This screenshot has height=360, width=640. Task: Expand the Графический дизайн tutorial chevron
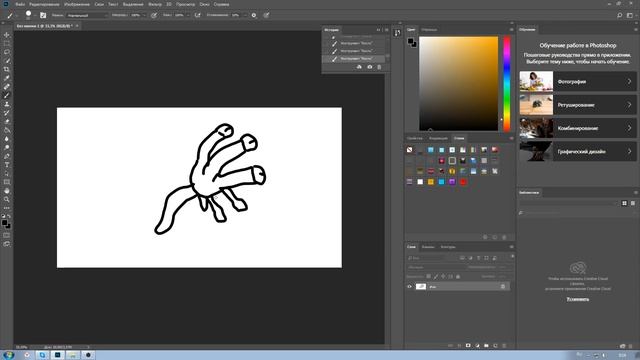pos(629,151)
